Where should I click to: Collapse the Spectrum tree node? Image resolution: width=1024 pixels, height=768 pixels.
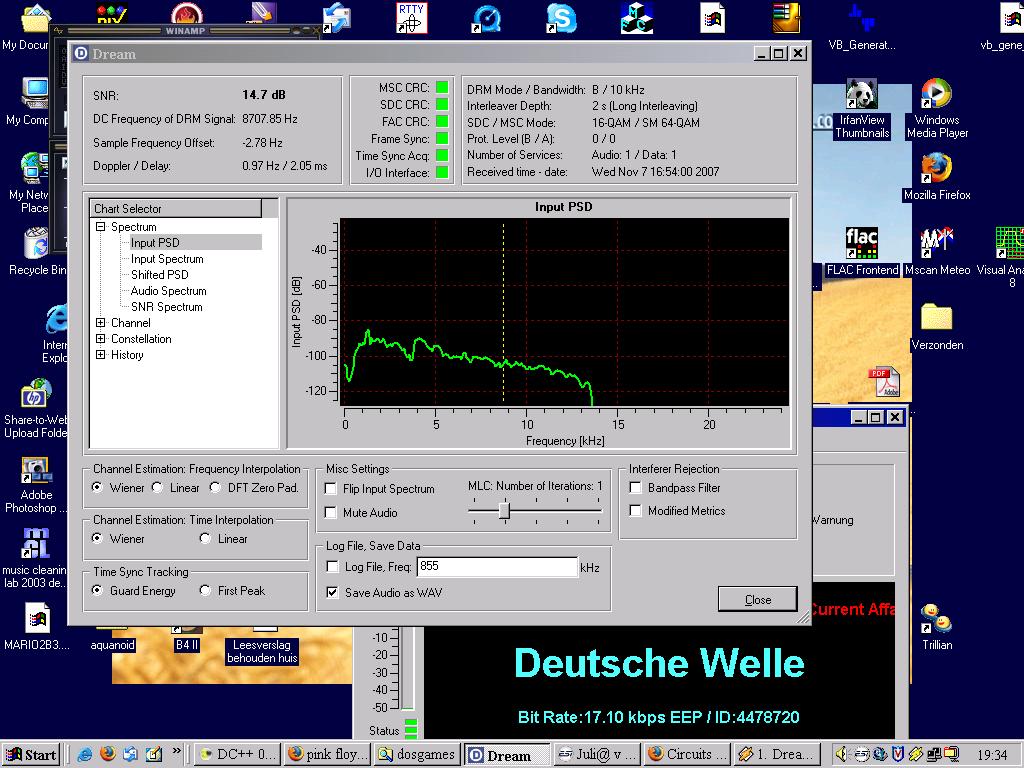[101, 227]
